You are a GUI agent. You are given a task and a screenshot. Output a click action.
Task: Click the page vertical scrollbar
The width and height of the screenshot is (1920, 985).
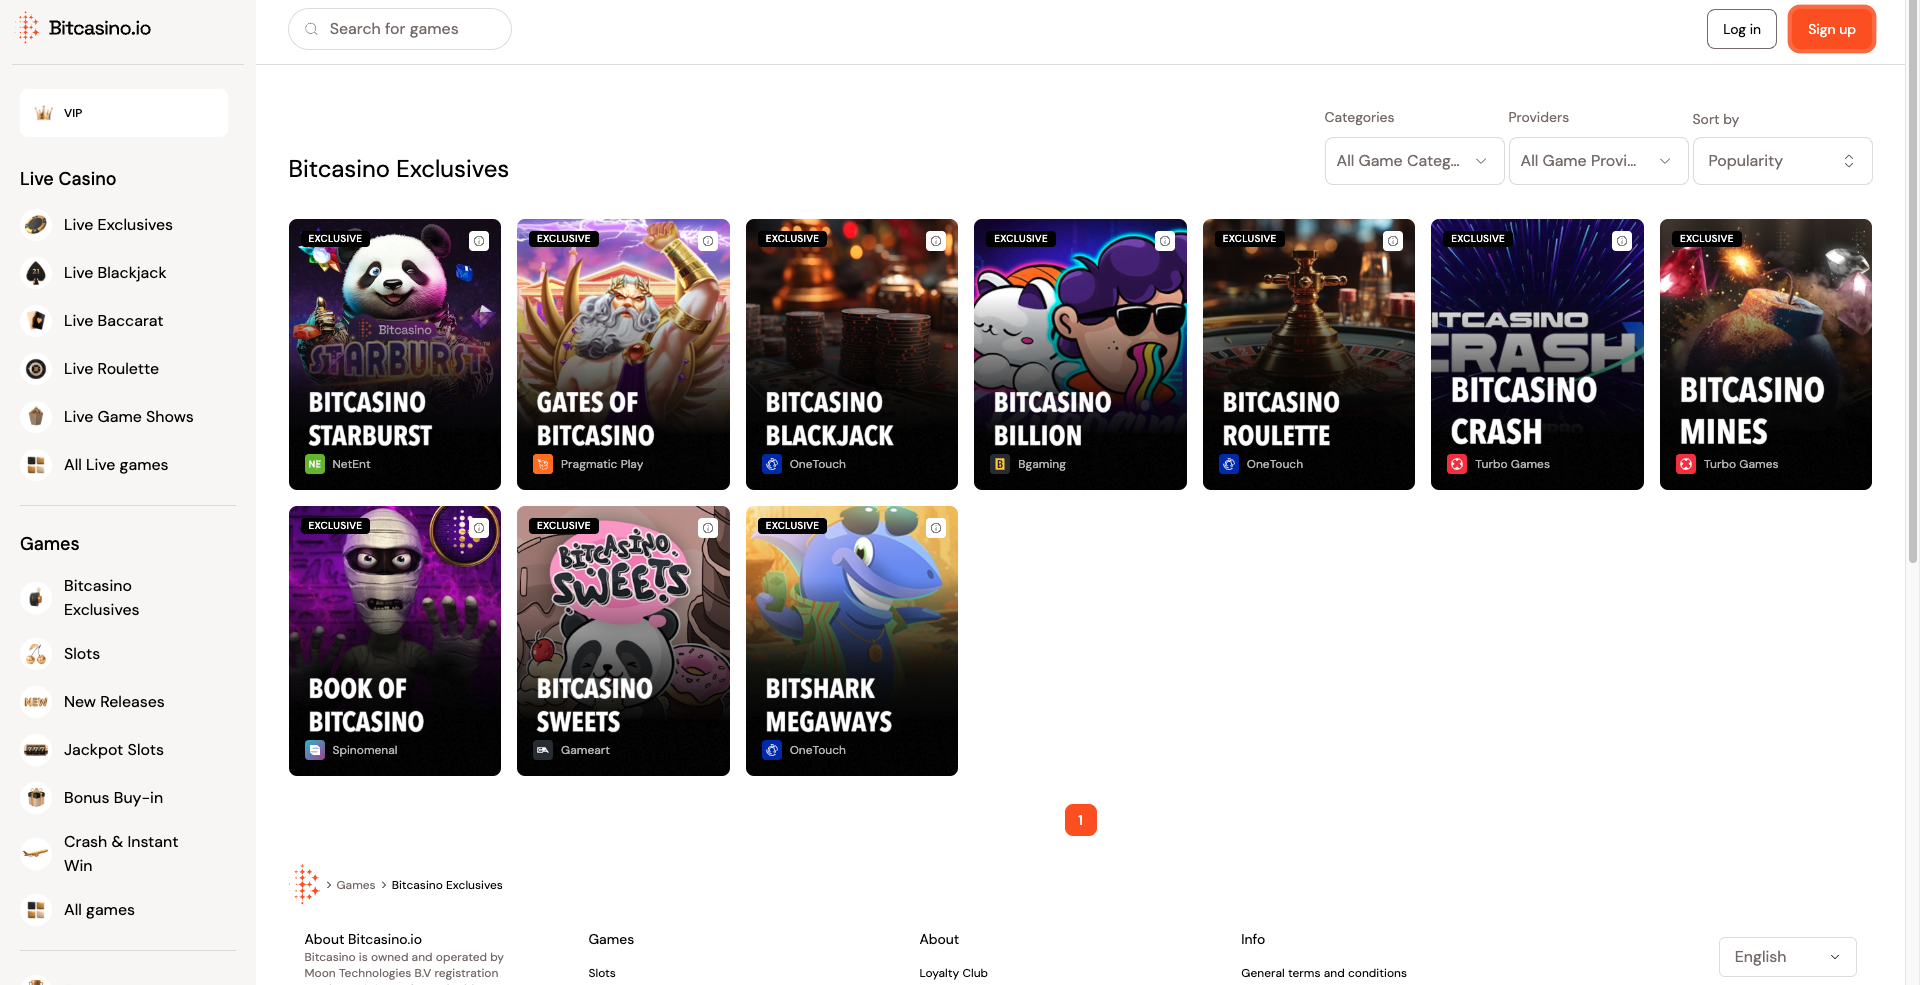pyautogui.click(x=1913, y=280)
